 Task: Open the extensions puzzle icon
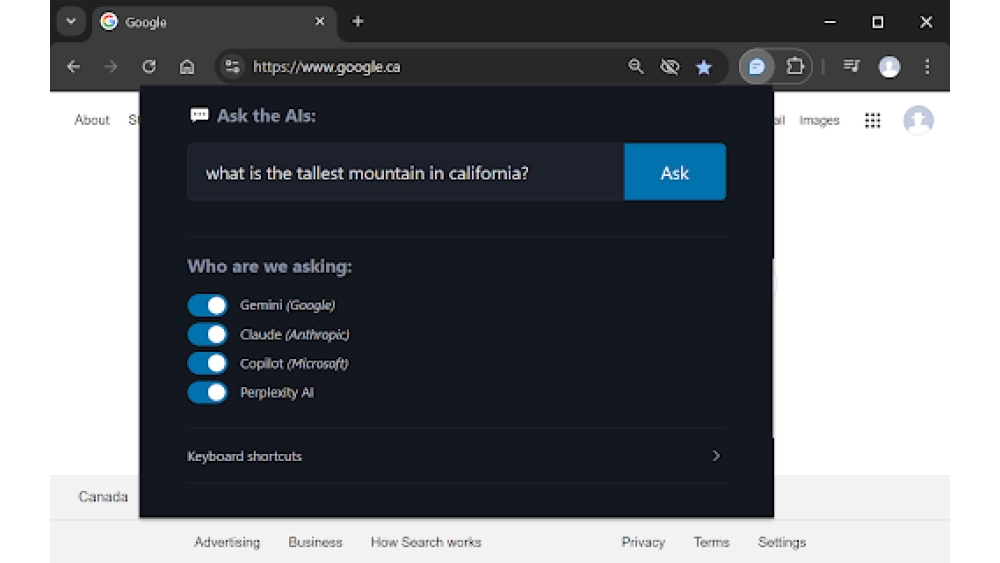pos(795,66)
